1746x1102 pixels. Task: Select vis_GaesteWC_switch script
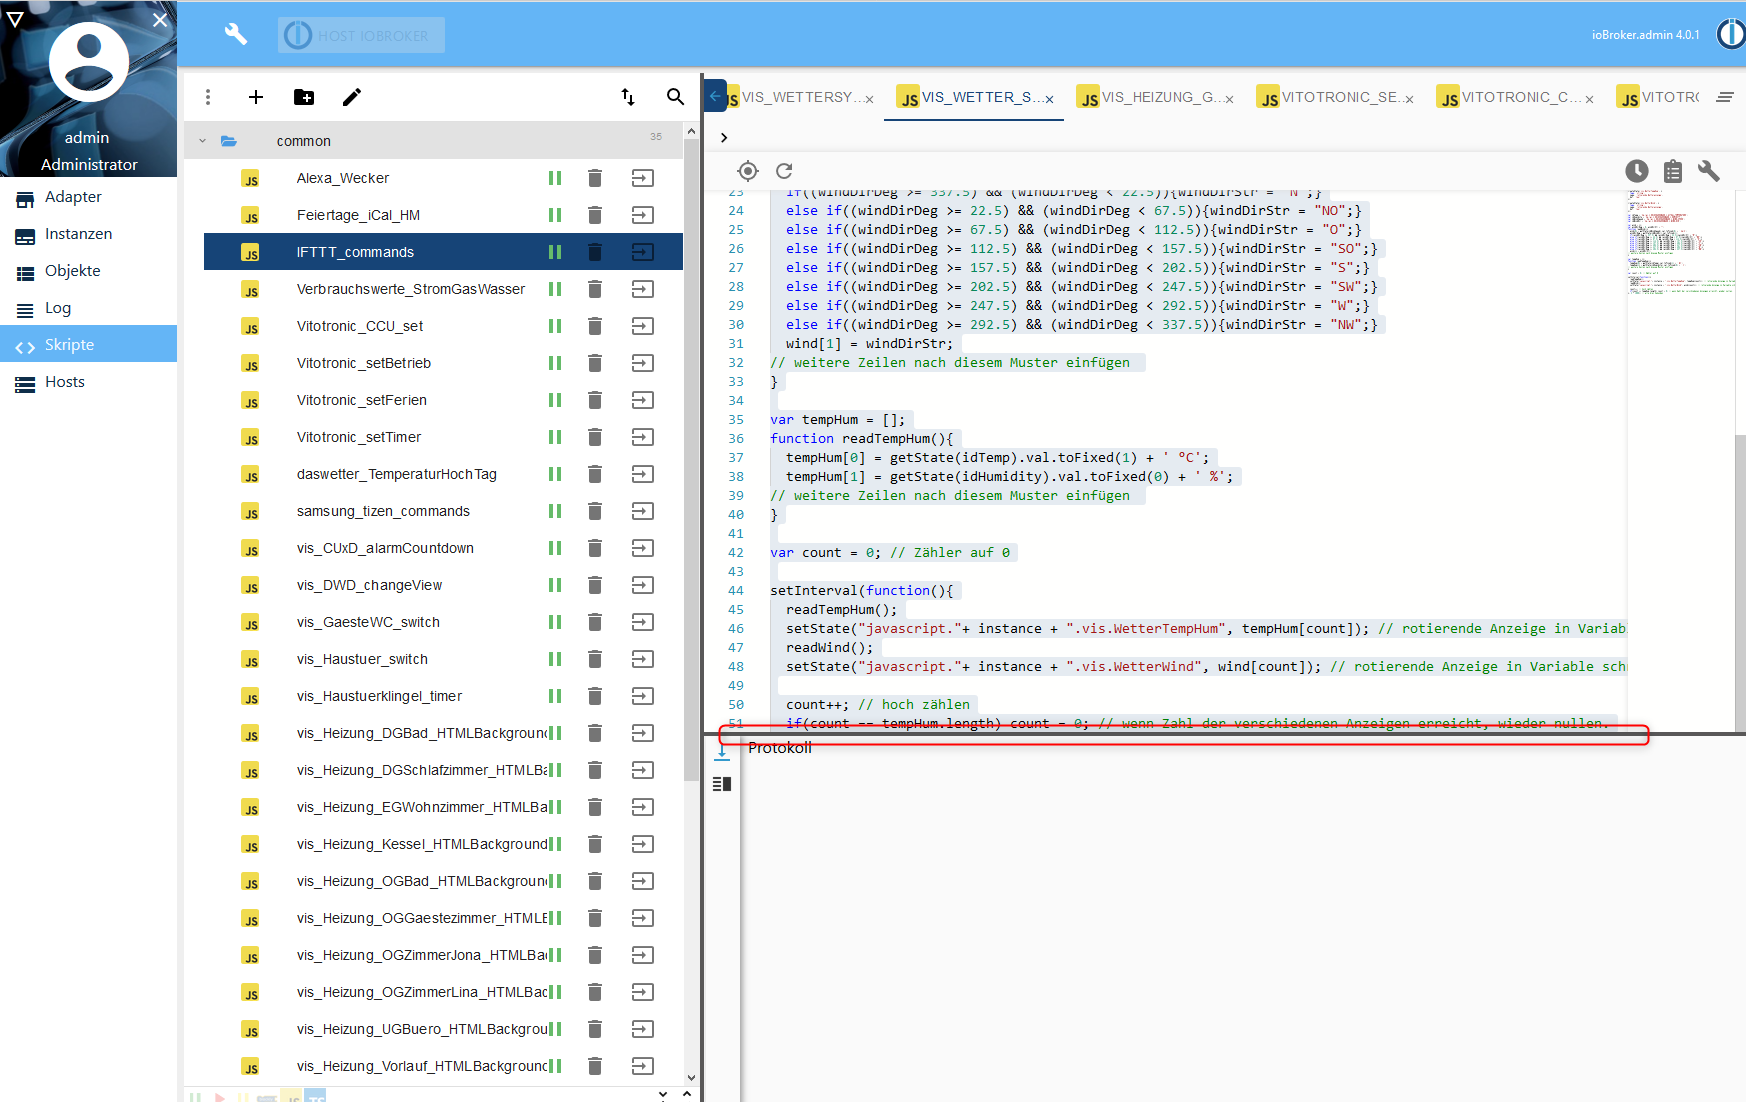[x=443, y=622]
